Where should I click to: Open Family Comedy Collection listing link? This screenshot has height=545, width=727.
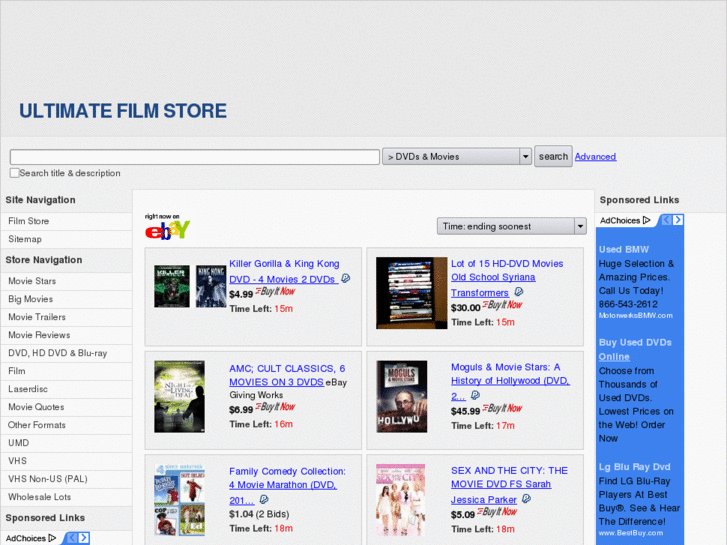[287, 485]
